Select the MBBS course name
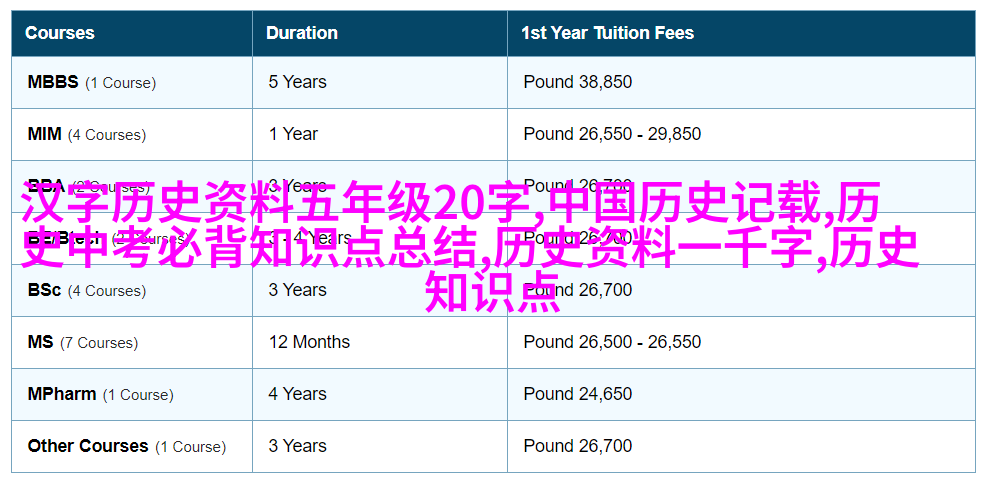984x483 pixels. tap(53, 82)
